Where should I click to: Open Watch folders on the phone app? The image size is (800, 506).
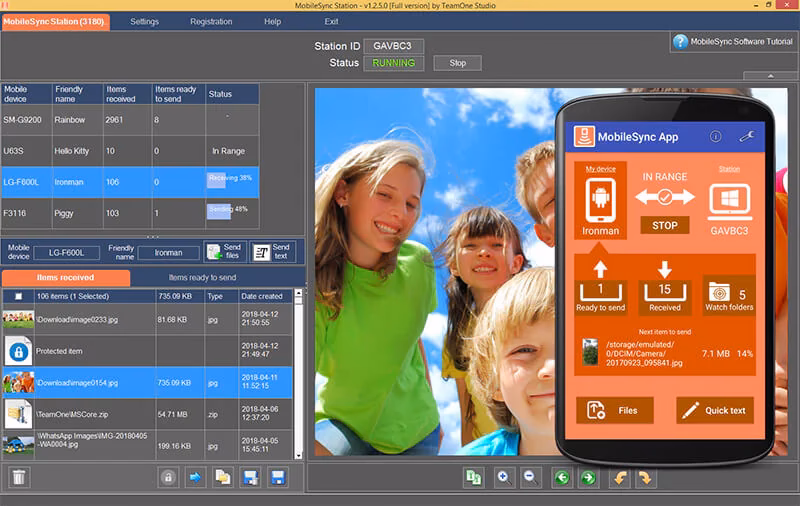tap(729, 296)
